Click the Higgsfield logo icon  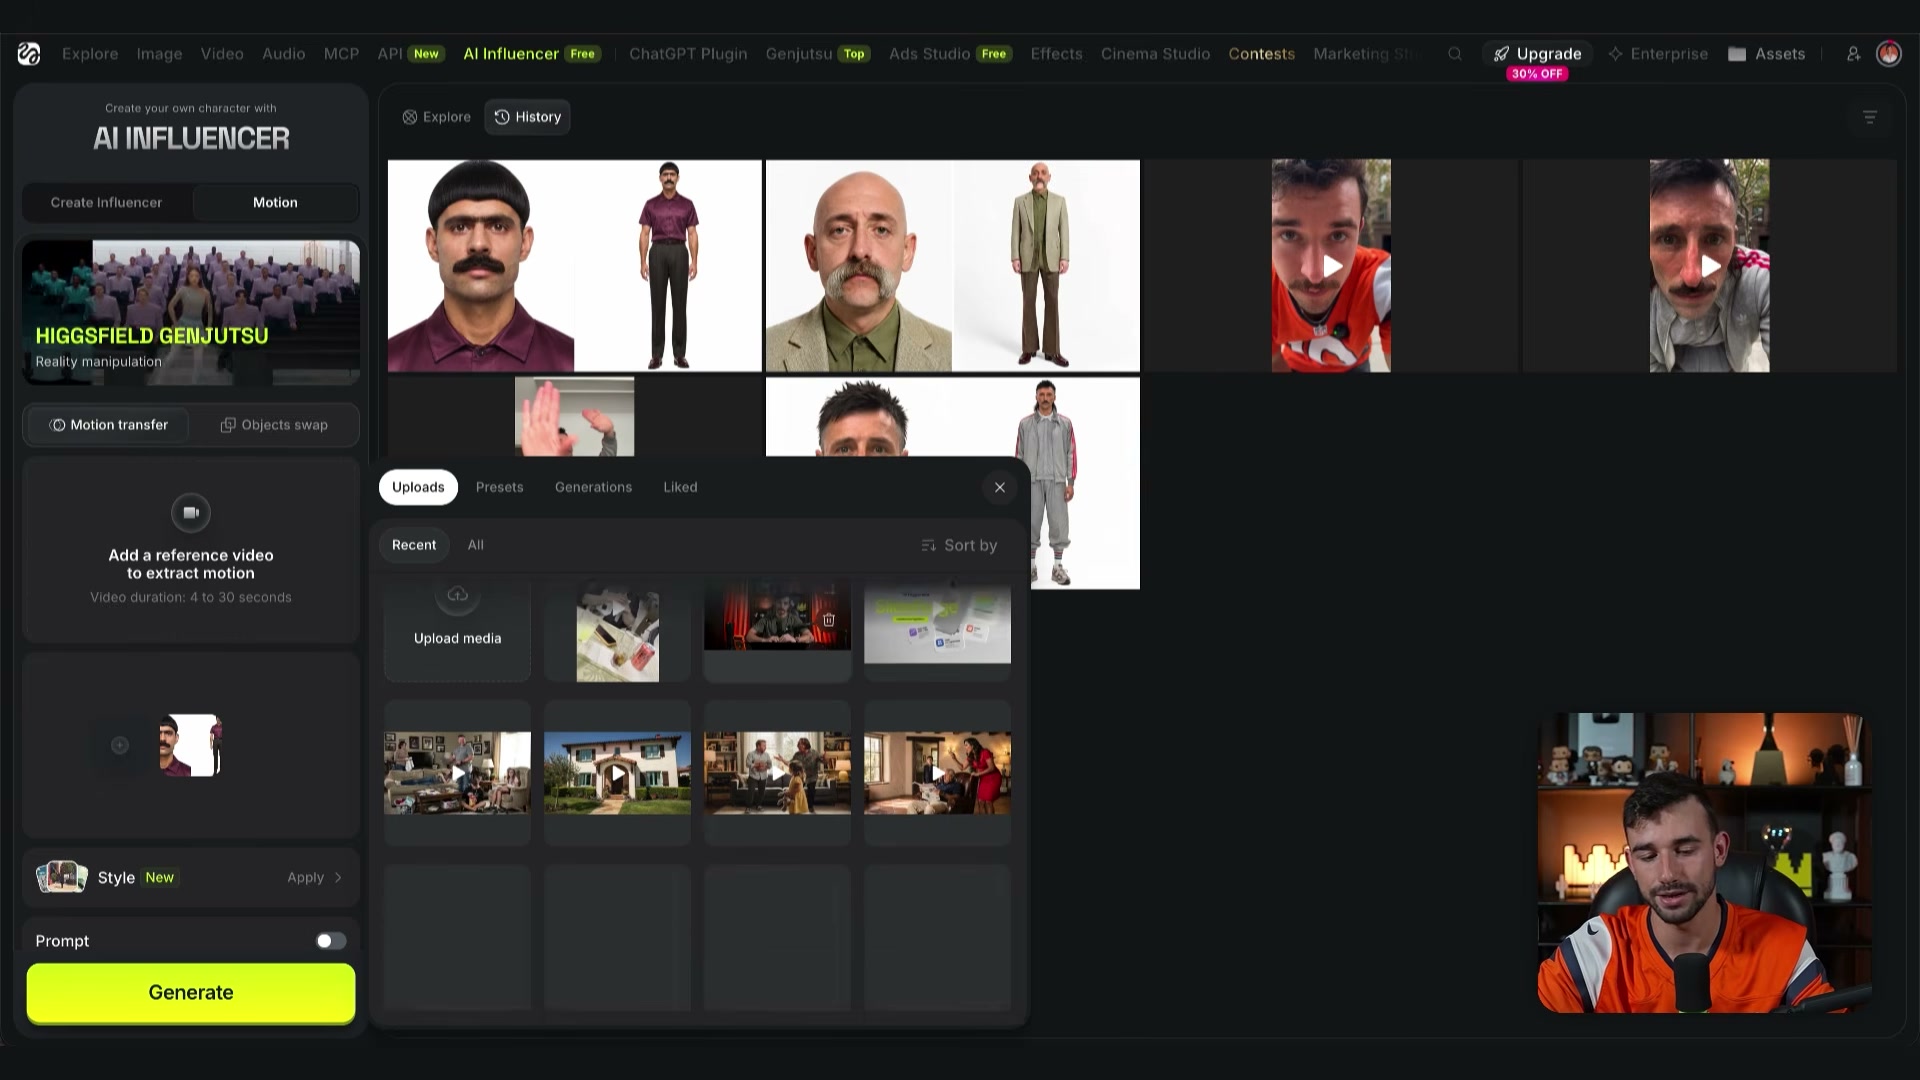pos(29,54)
